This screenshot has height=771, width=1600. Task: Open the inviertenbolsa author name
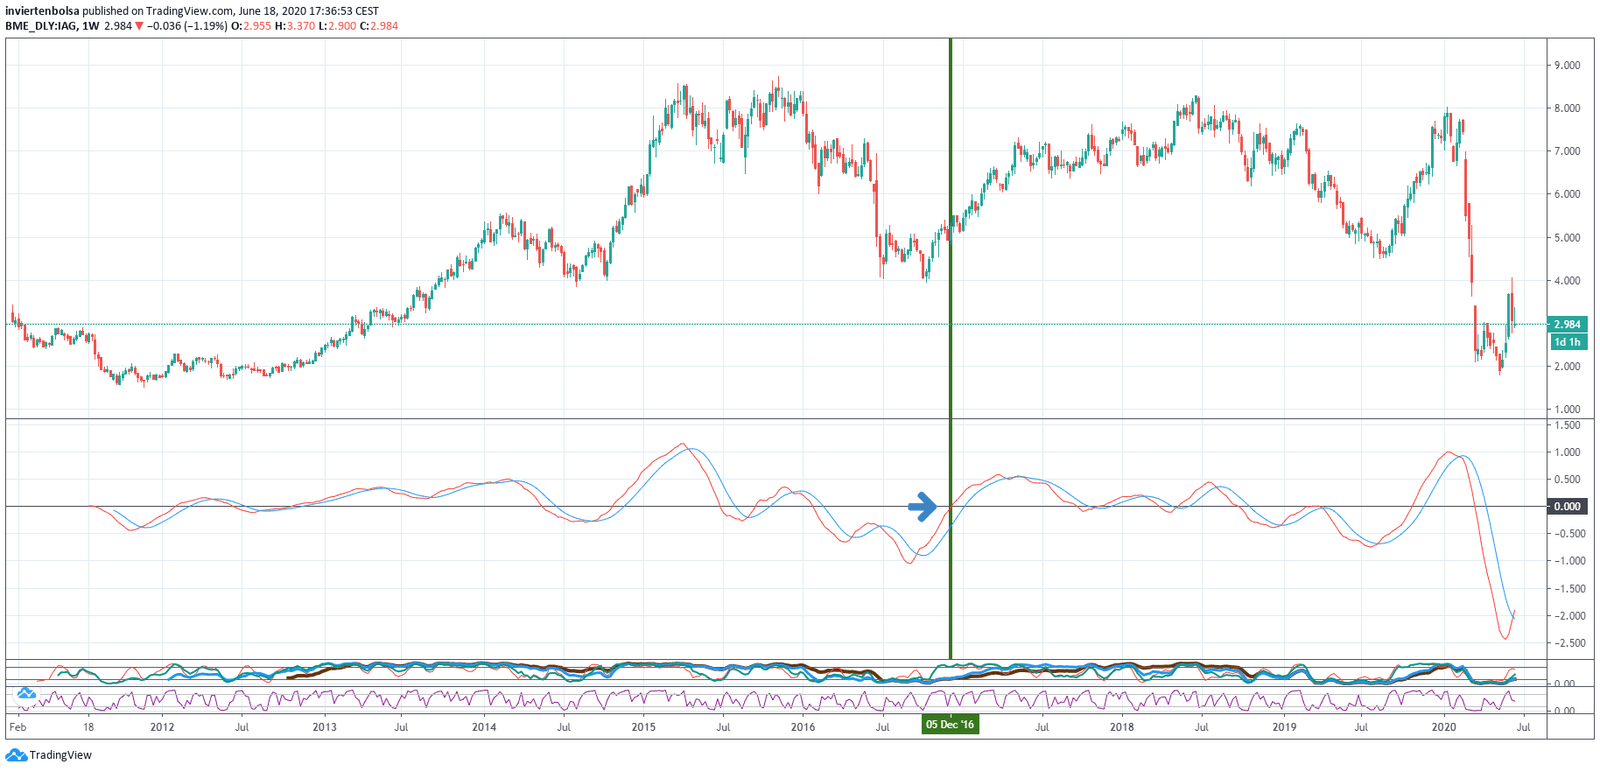(42, 11)
